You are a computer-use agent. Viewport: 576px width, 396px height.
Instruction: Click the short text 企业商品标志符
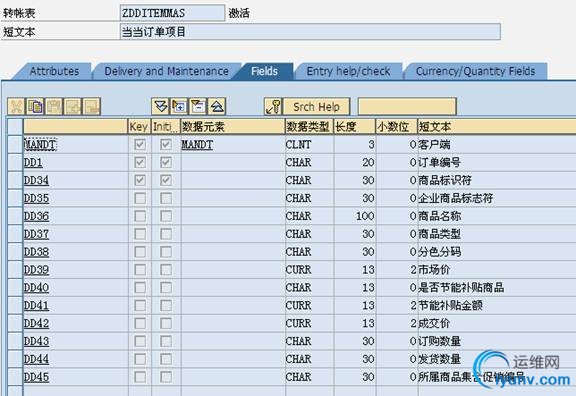point(456,198)
